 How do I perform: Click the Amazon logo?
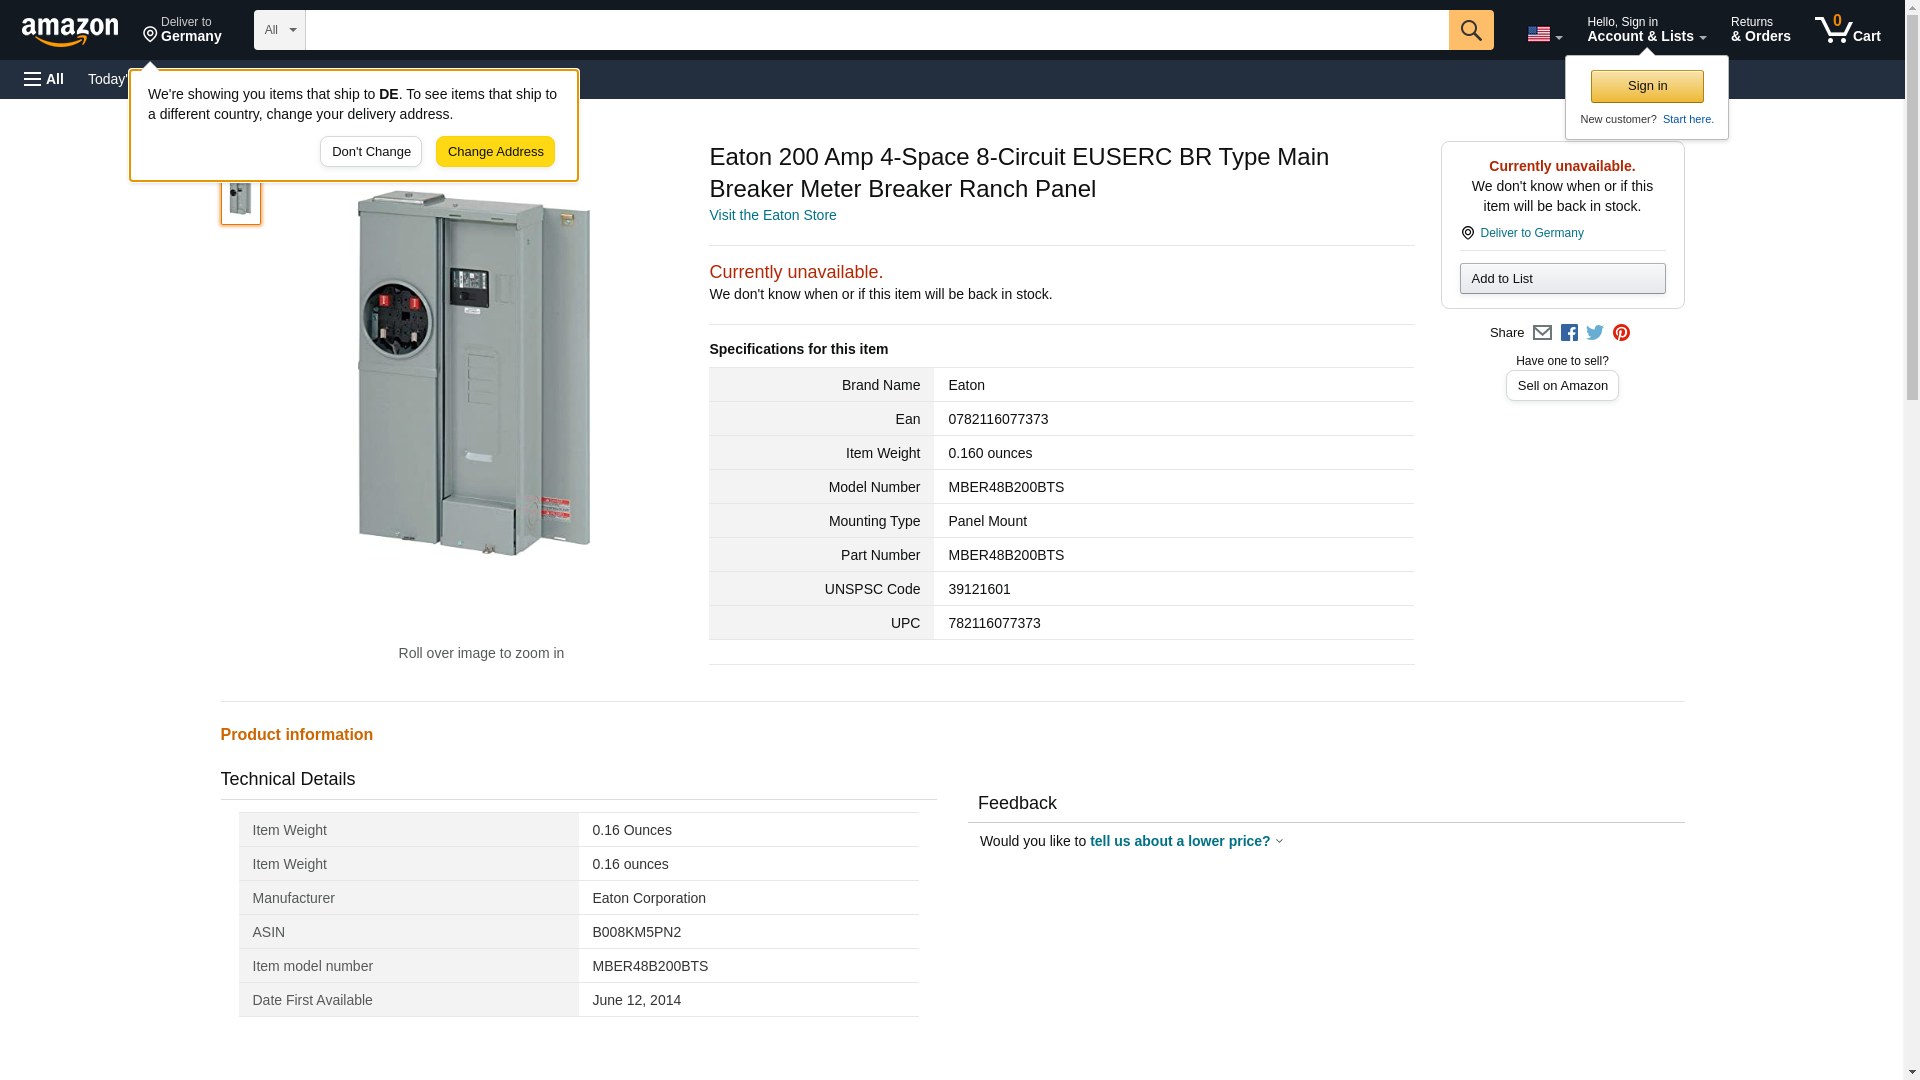coord(70,31)
